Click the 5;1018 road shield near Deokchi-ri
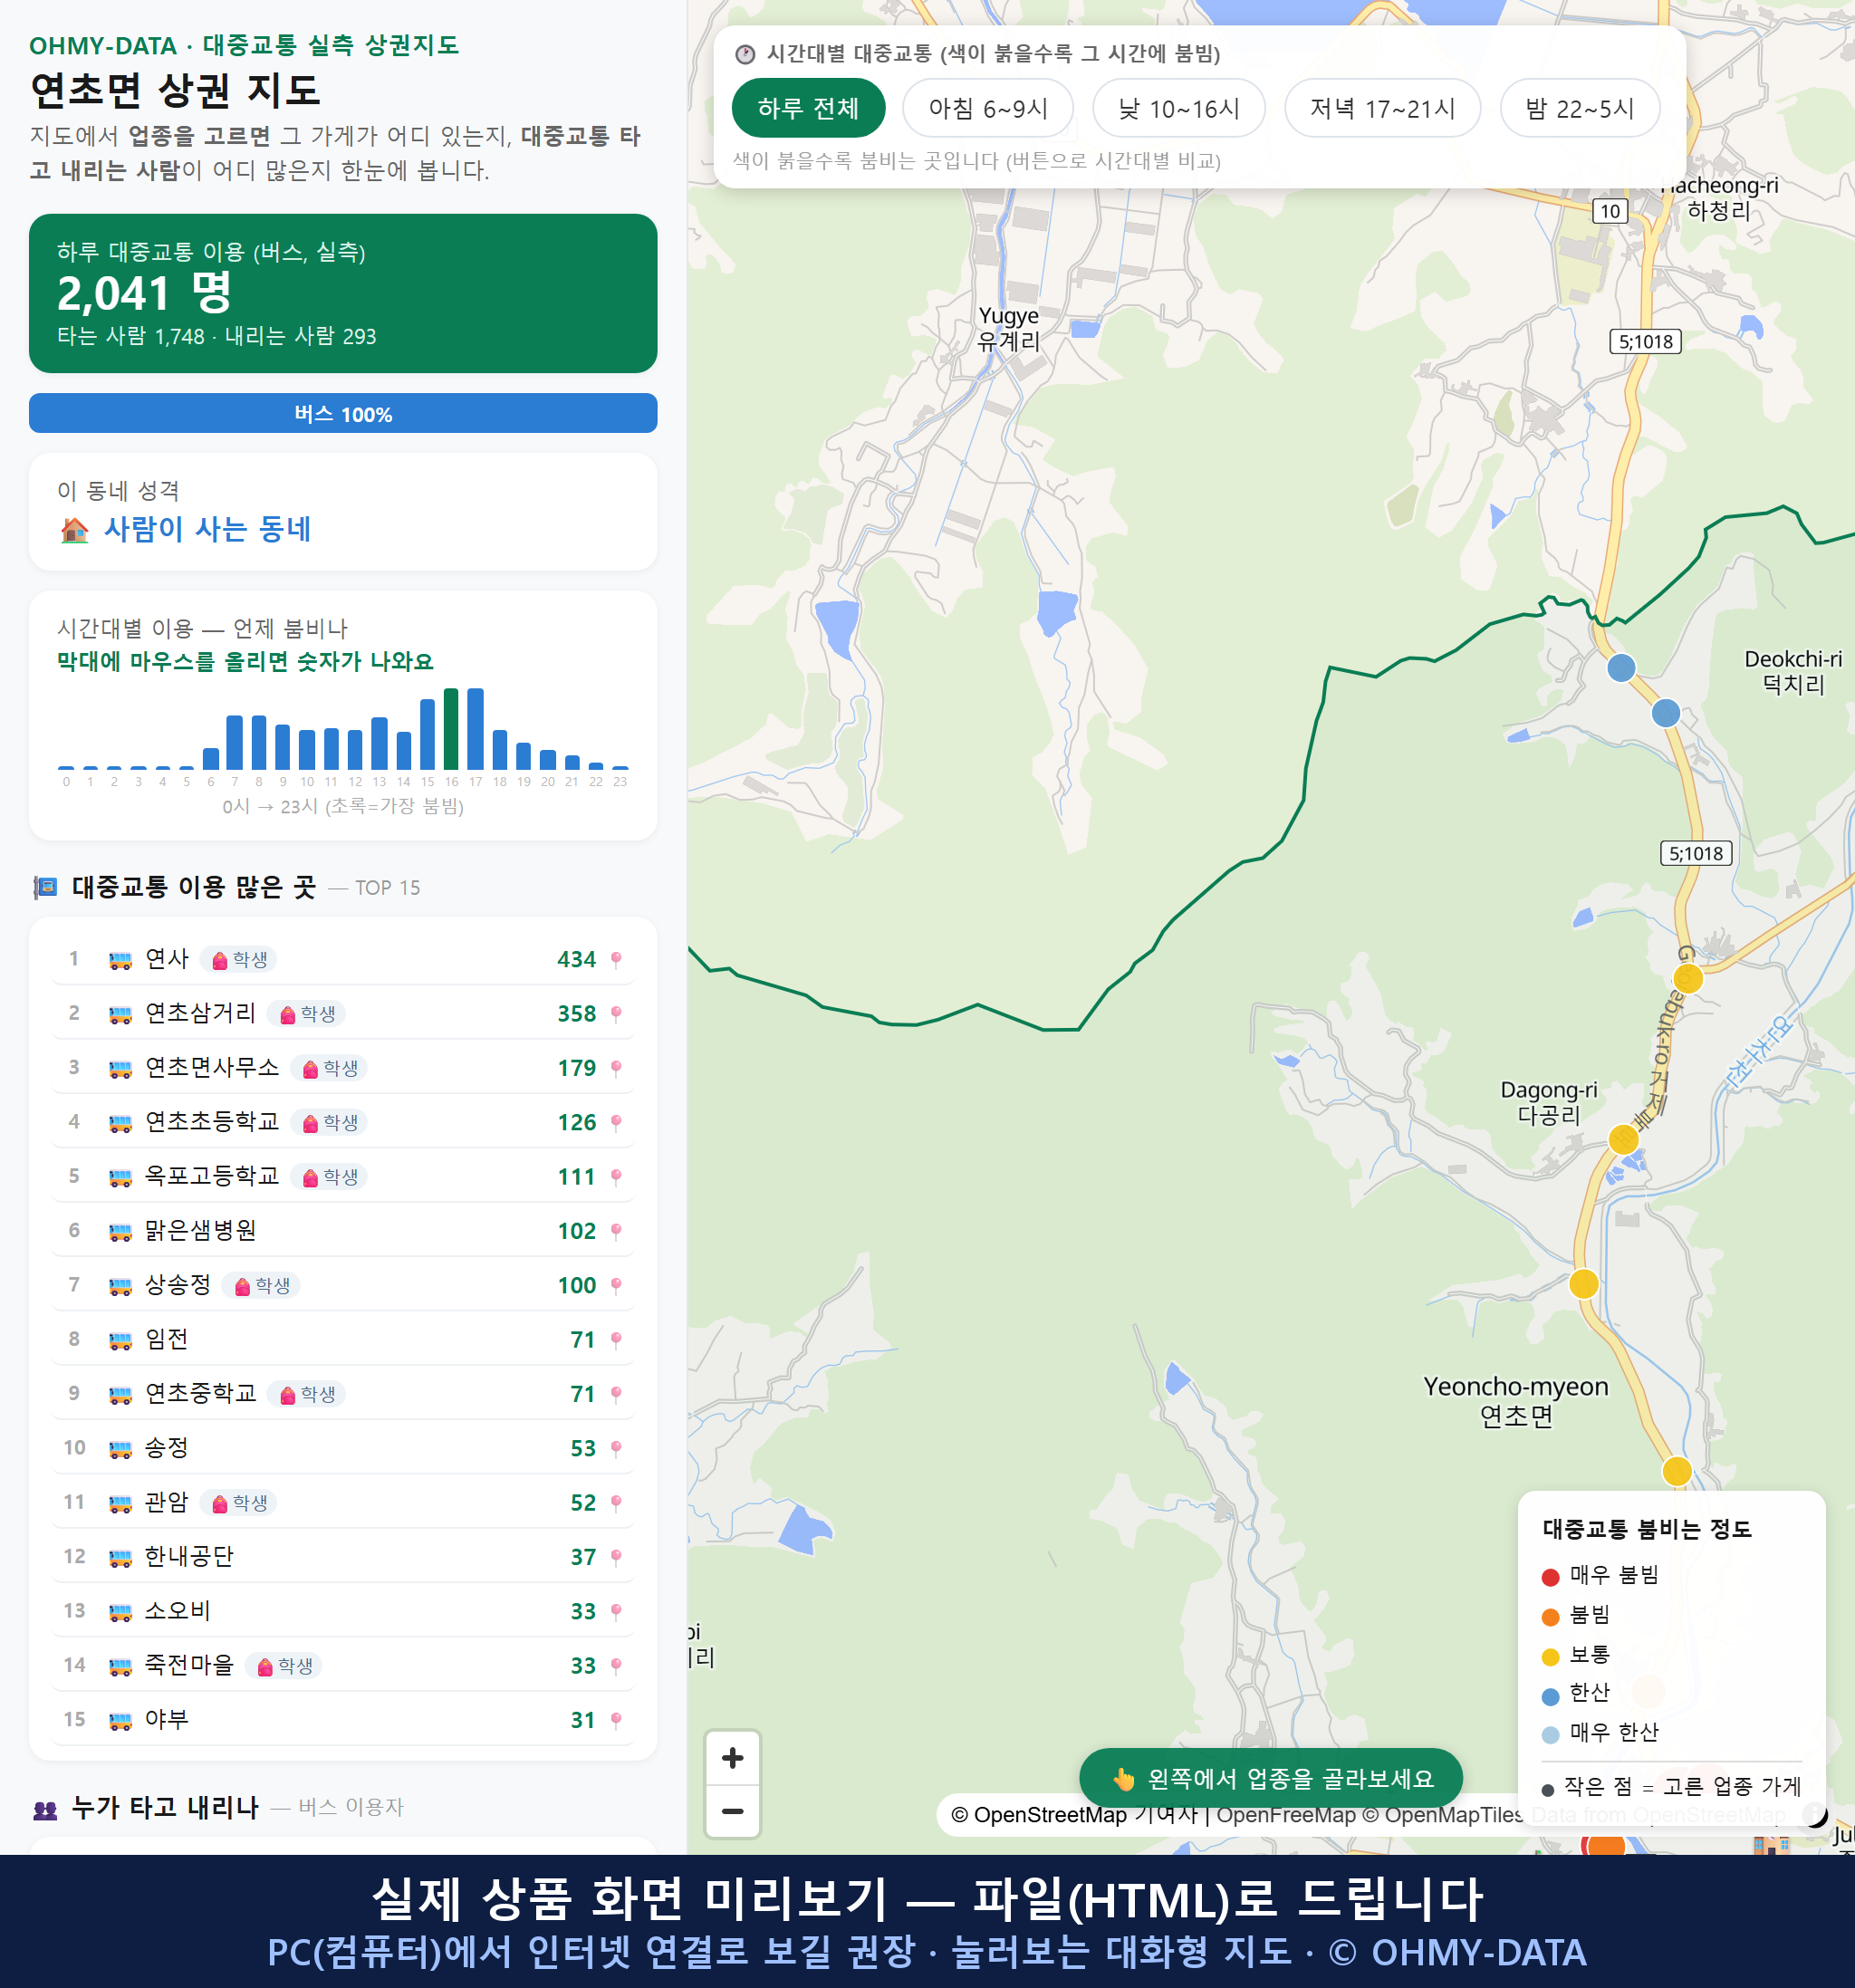 click(x=1696, y=853)
